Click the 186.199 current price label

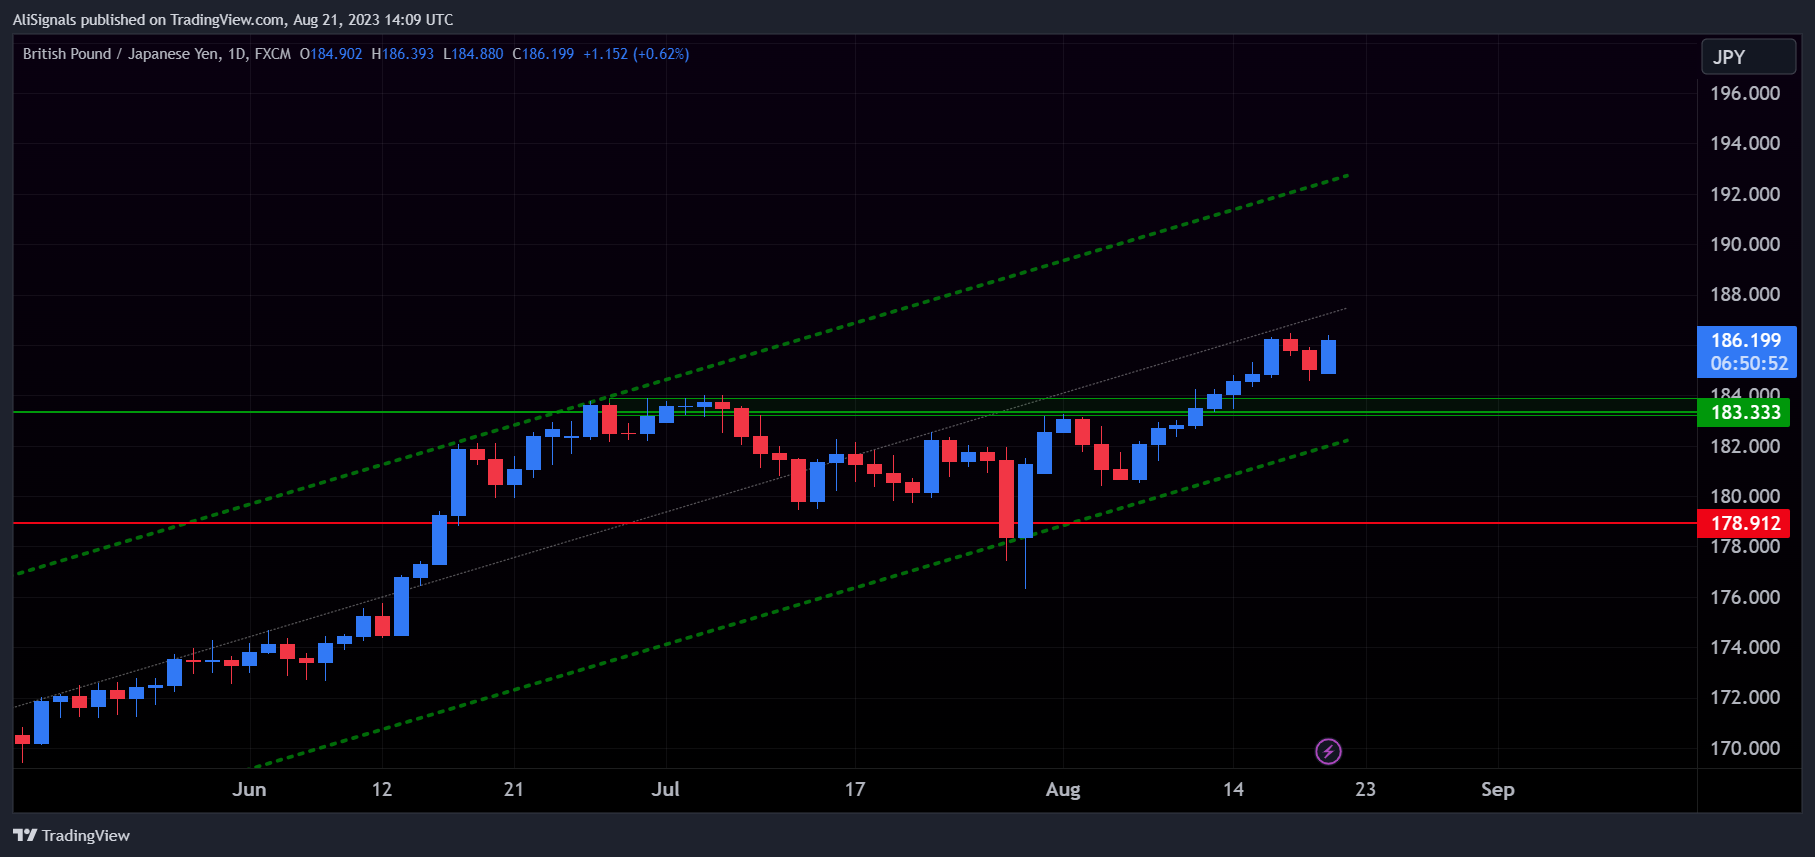pyautogui.click(x=1746, y=340)
